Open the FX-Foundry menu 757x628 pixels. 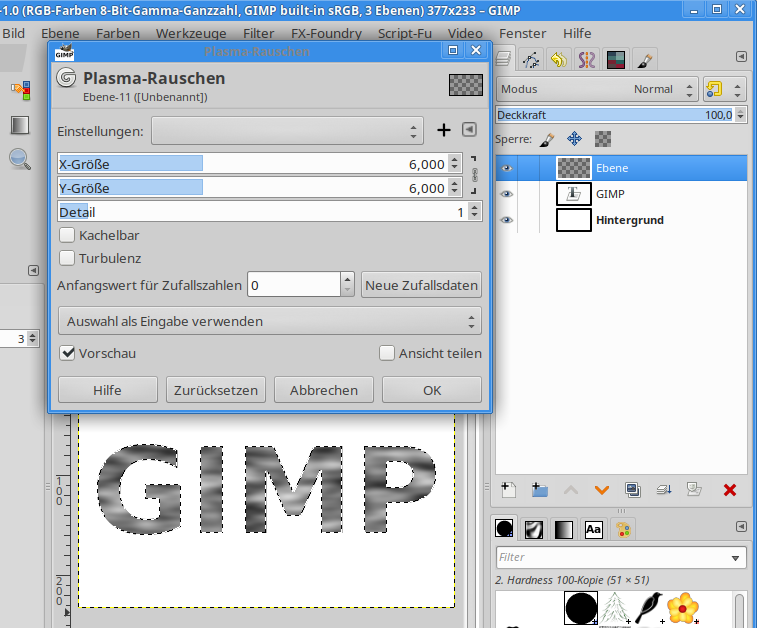[x=326, y=33]
